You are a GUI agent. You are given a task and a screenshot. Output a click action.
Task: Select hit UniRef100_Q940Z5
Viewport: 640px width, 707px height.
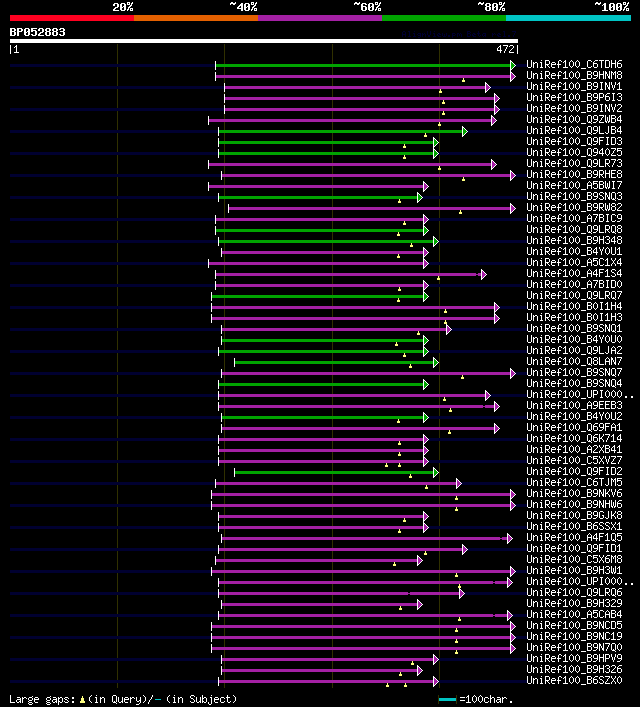574,152
